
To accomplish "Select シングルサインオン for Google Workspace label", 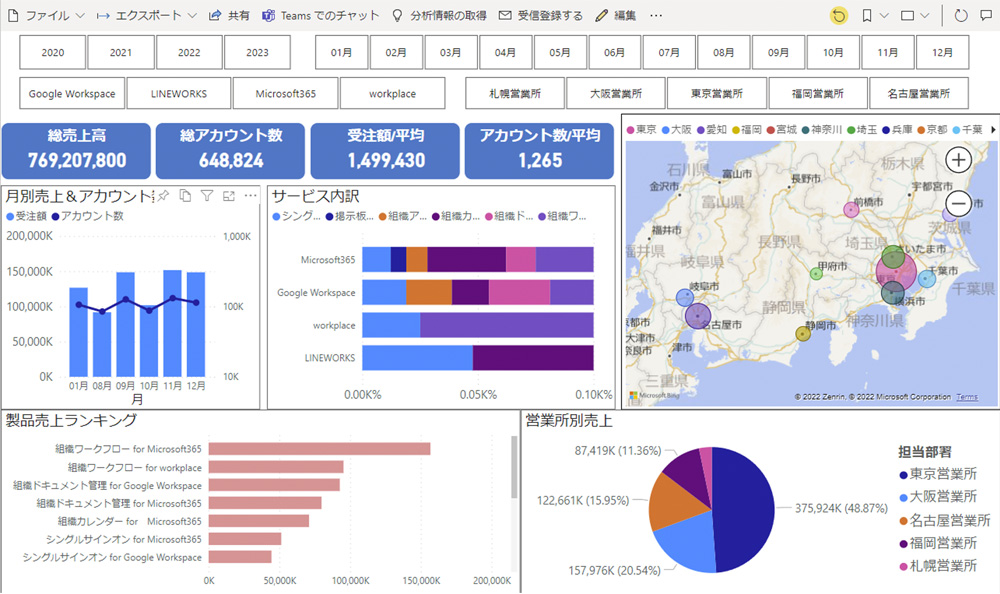I will pyautogui.click(x=112, y=557).
